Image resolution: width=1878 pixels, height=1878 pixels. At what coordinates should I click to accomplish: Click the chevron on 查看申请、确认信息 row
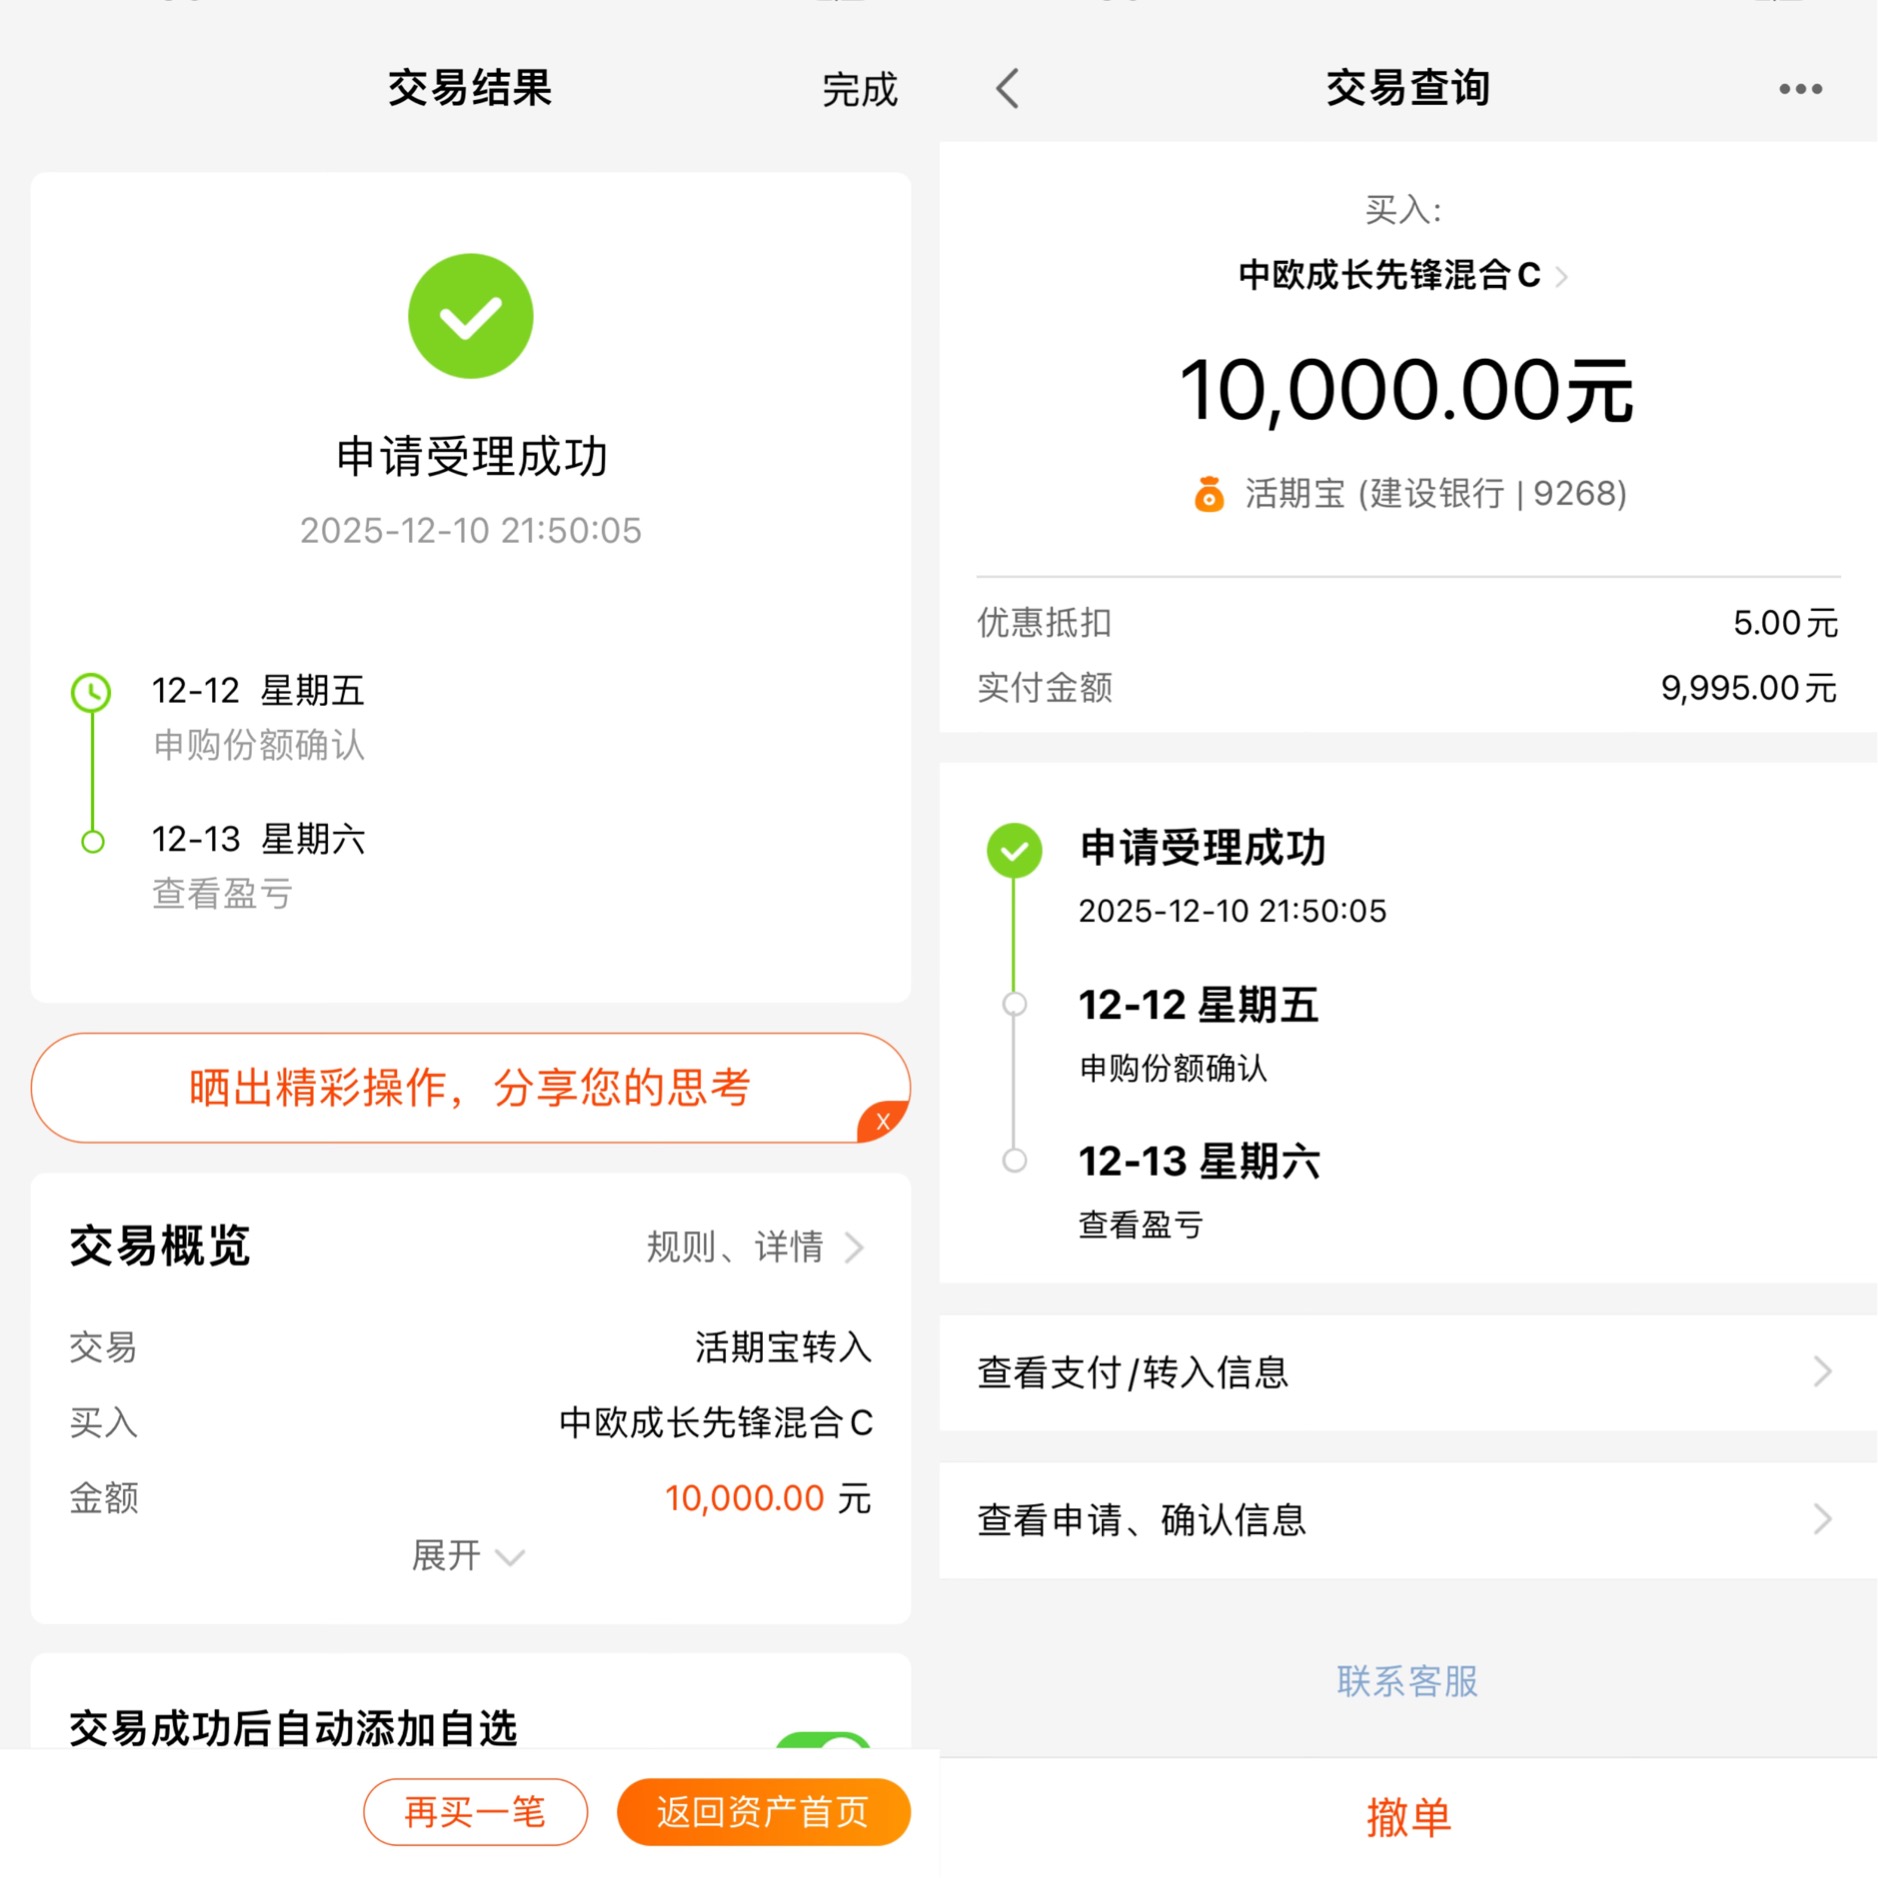[x=1822, y=1520]
